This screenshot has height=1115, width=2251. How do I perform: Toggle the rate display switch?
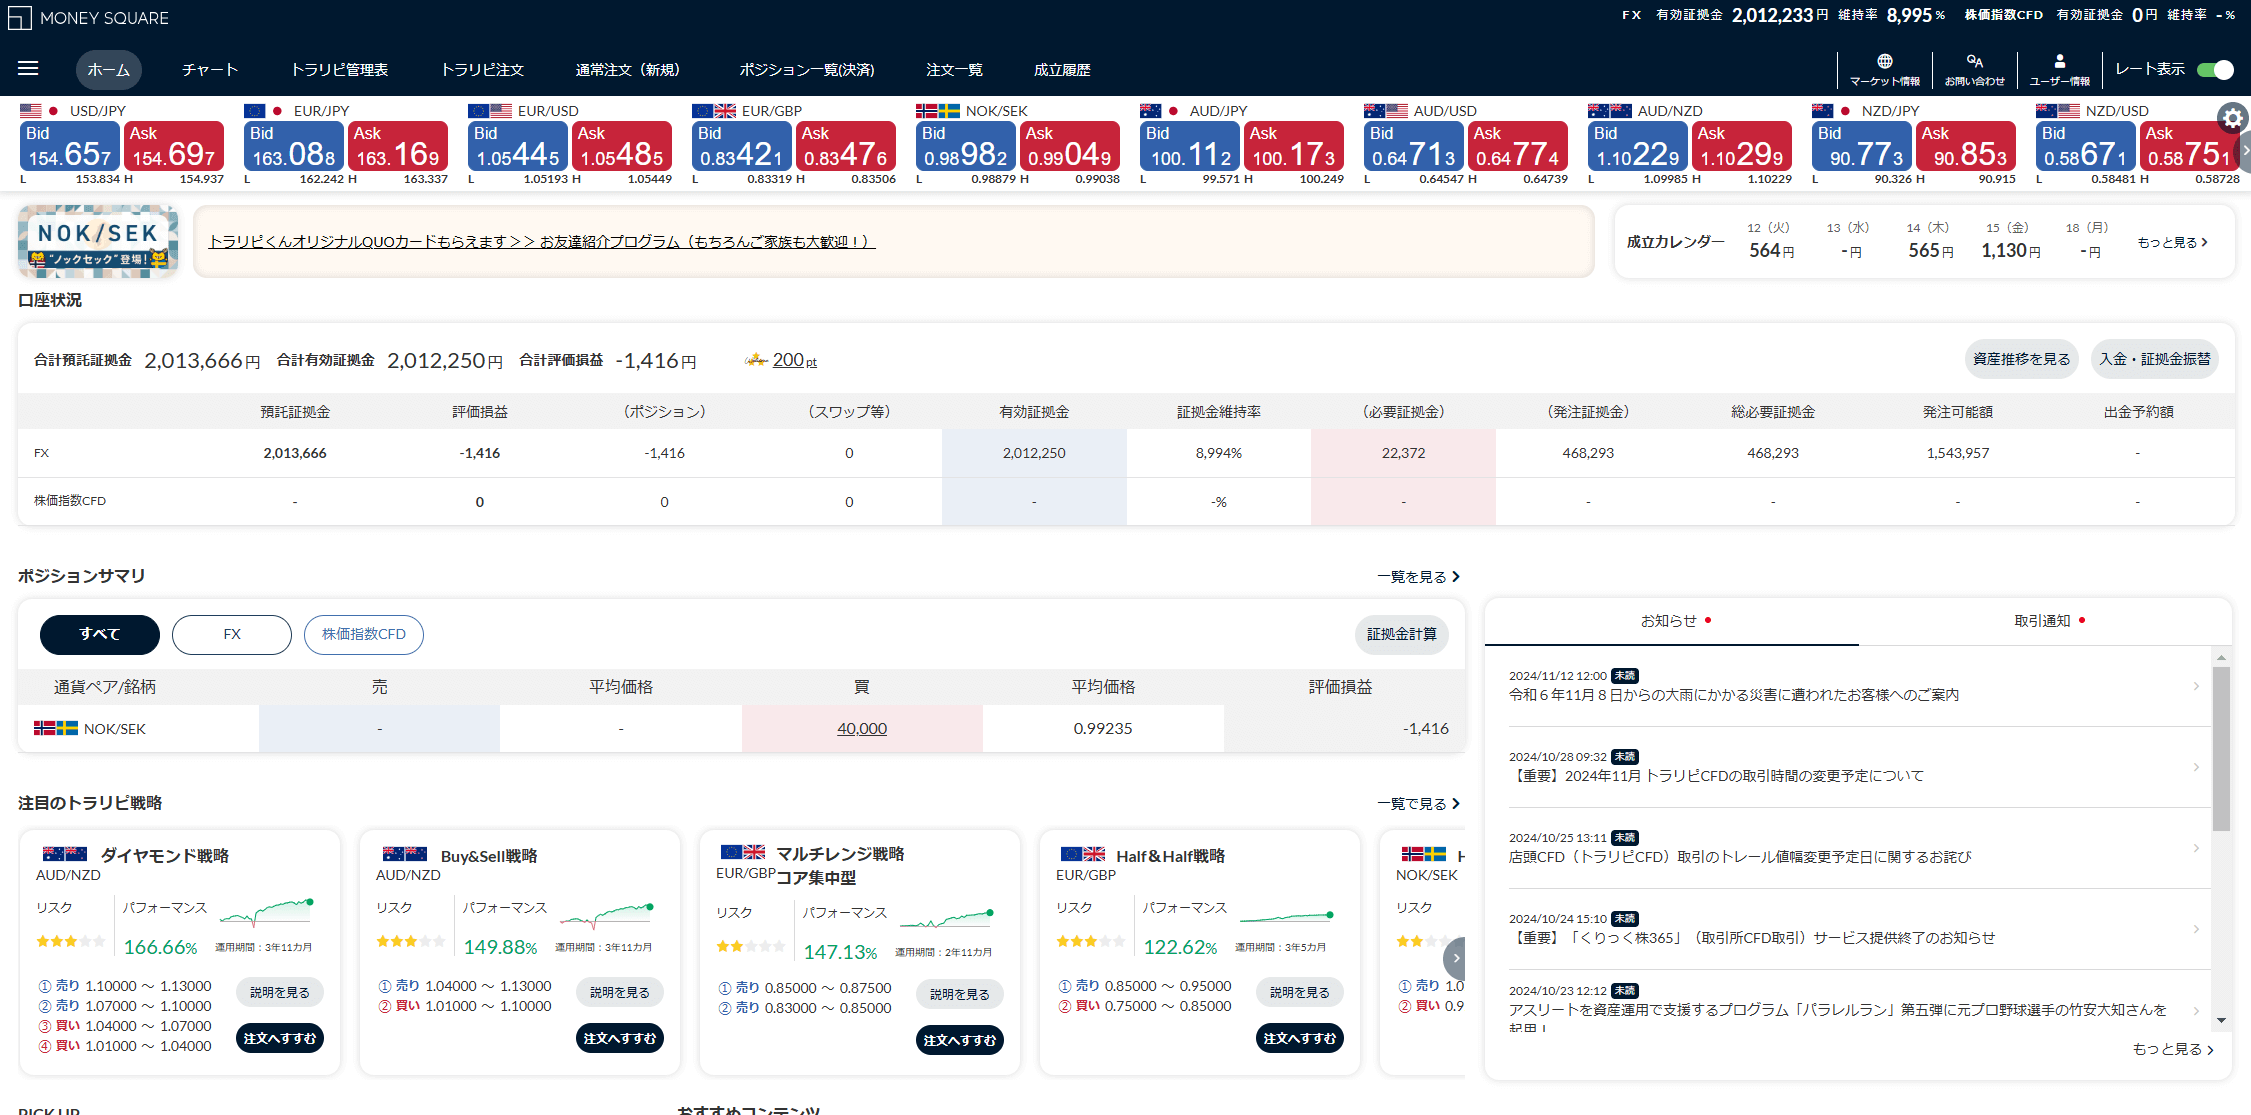point(2216,70)
